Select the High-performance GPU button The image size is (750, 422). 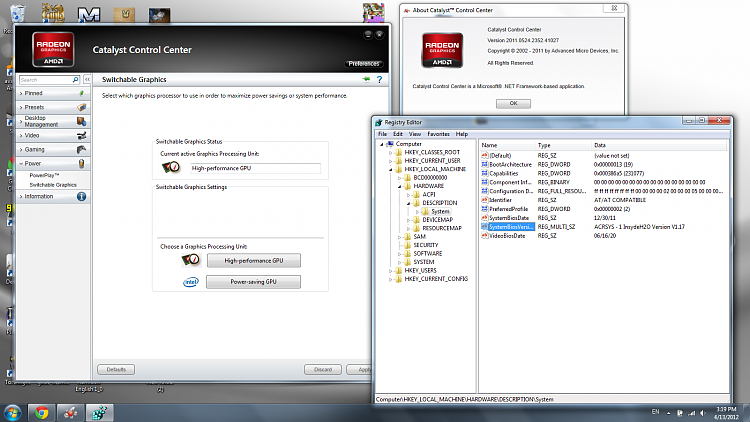click(x=254, y=260)
